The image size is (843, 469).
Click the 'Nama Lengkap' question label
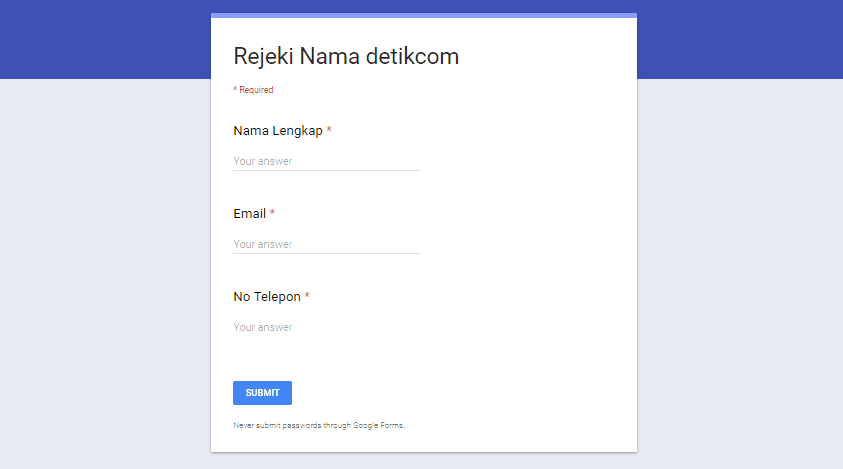click(x=278, y=131)
